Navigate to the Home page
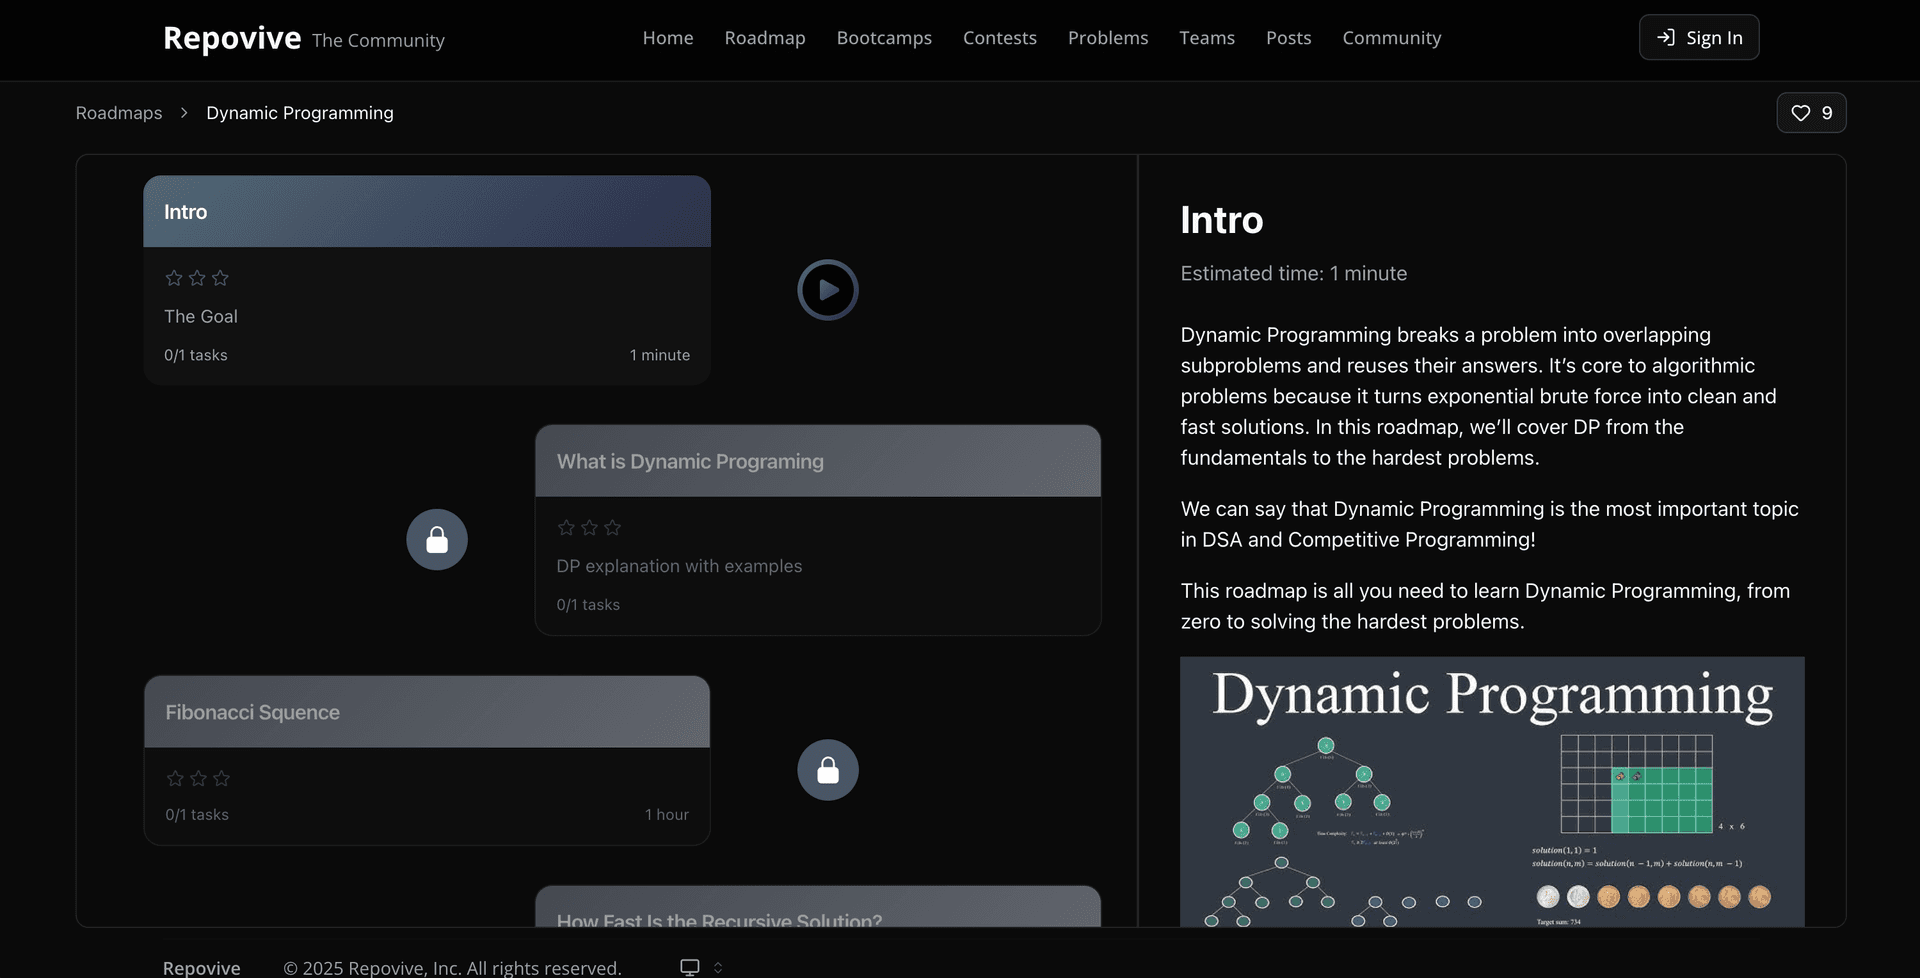This screenshot has width=1920, height=978. point(667,38)
